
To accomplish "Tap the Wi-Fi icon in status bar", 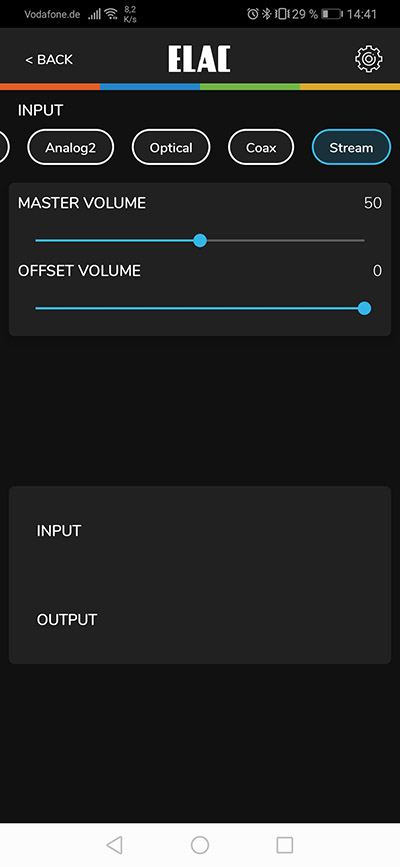I will (x=111, y=14).
